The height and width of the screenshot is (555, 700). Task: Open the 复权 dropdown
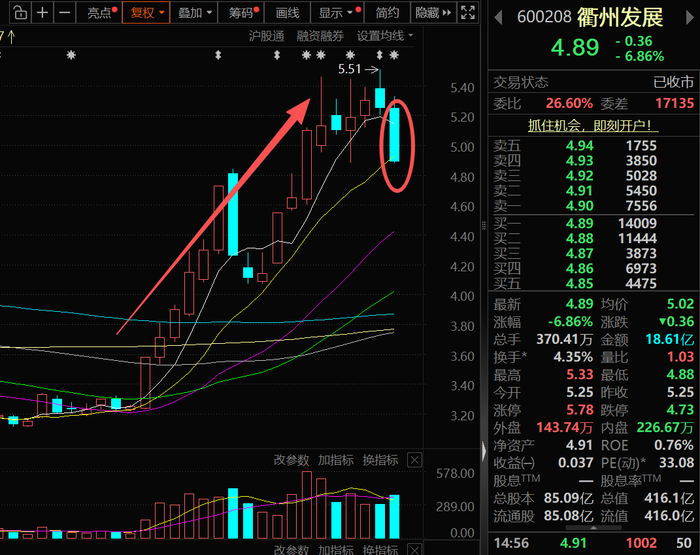(146, 13)
